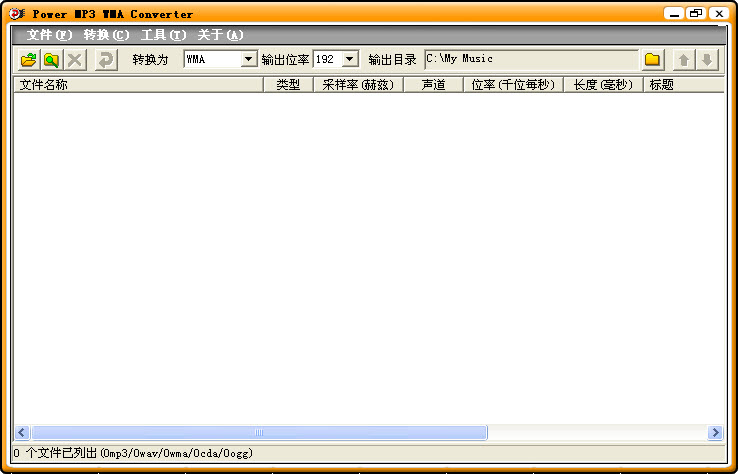Click the search folder icon
The image size is (738, 474).
(x=51, y=60)
